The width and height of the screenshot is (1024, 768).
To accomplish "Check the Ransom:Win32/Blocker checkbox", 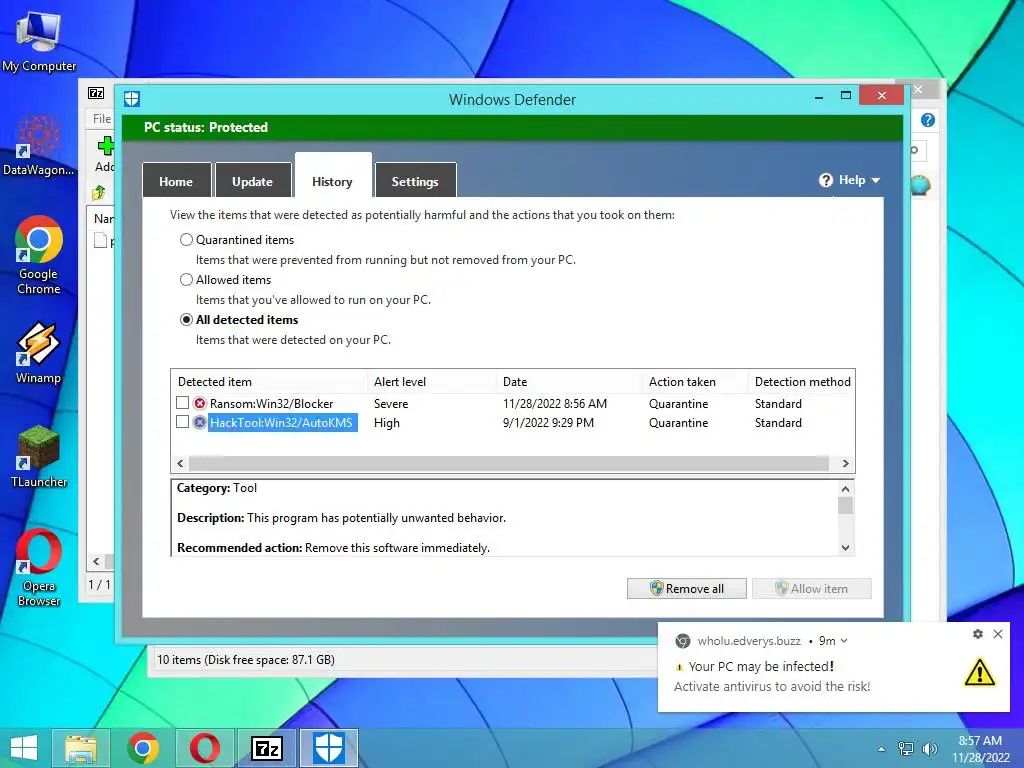I will [x=182, y=403].
